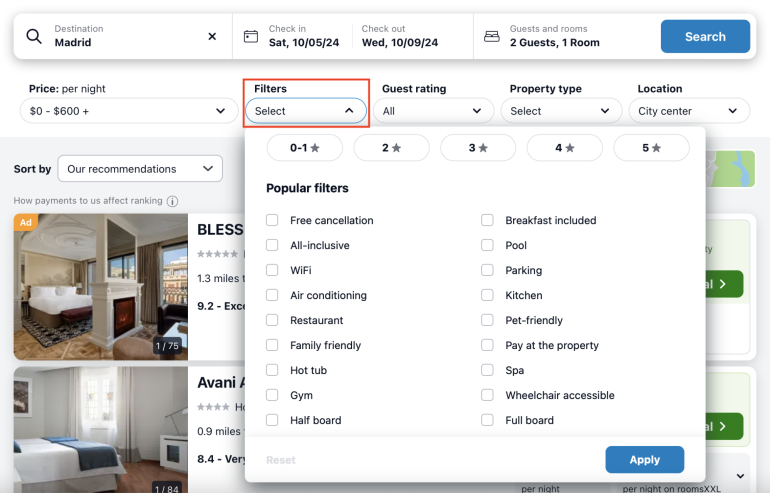Tick the Pet-friendly checkbox
Screen dimensions: 770x493
coord(488,320)
